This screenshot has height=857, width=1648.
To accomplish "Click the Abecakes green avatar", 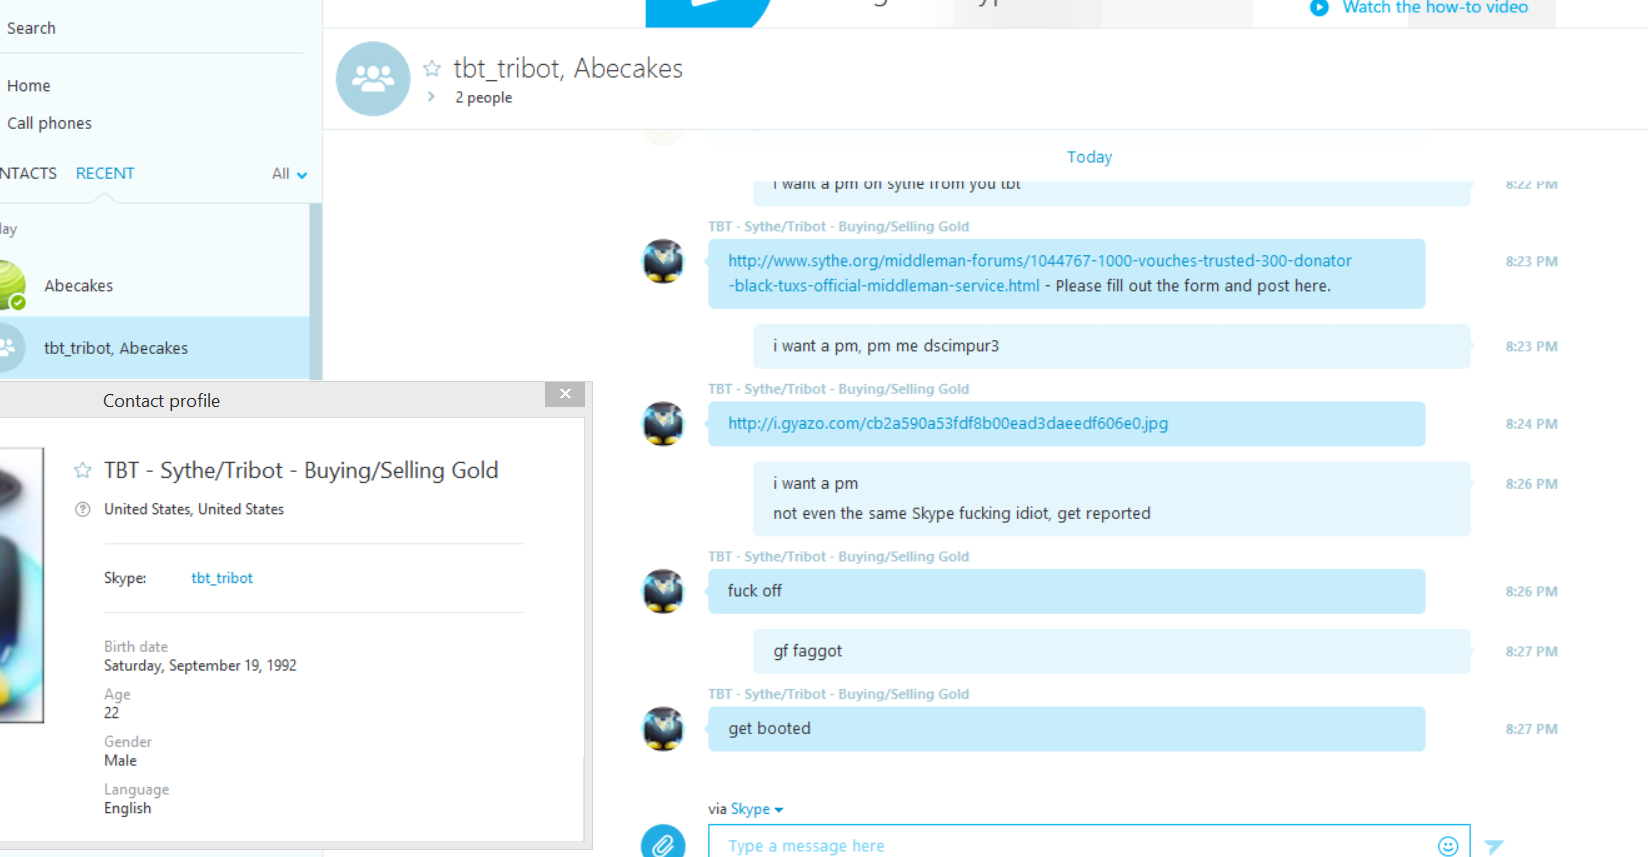I will point(10,285).
